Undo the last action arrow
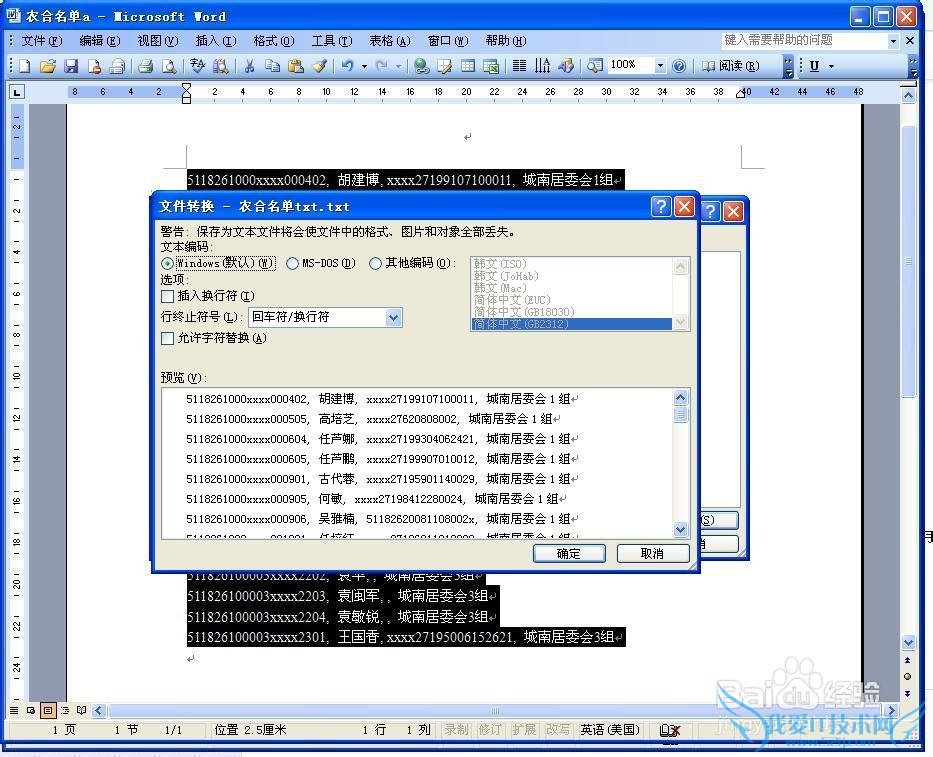The width and height of the screenshot is (933, 757). pos(348,65)
